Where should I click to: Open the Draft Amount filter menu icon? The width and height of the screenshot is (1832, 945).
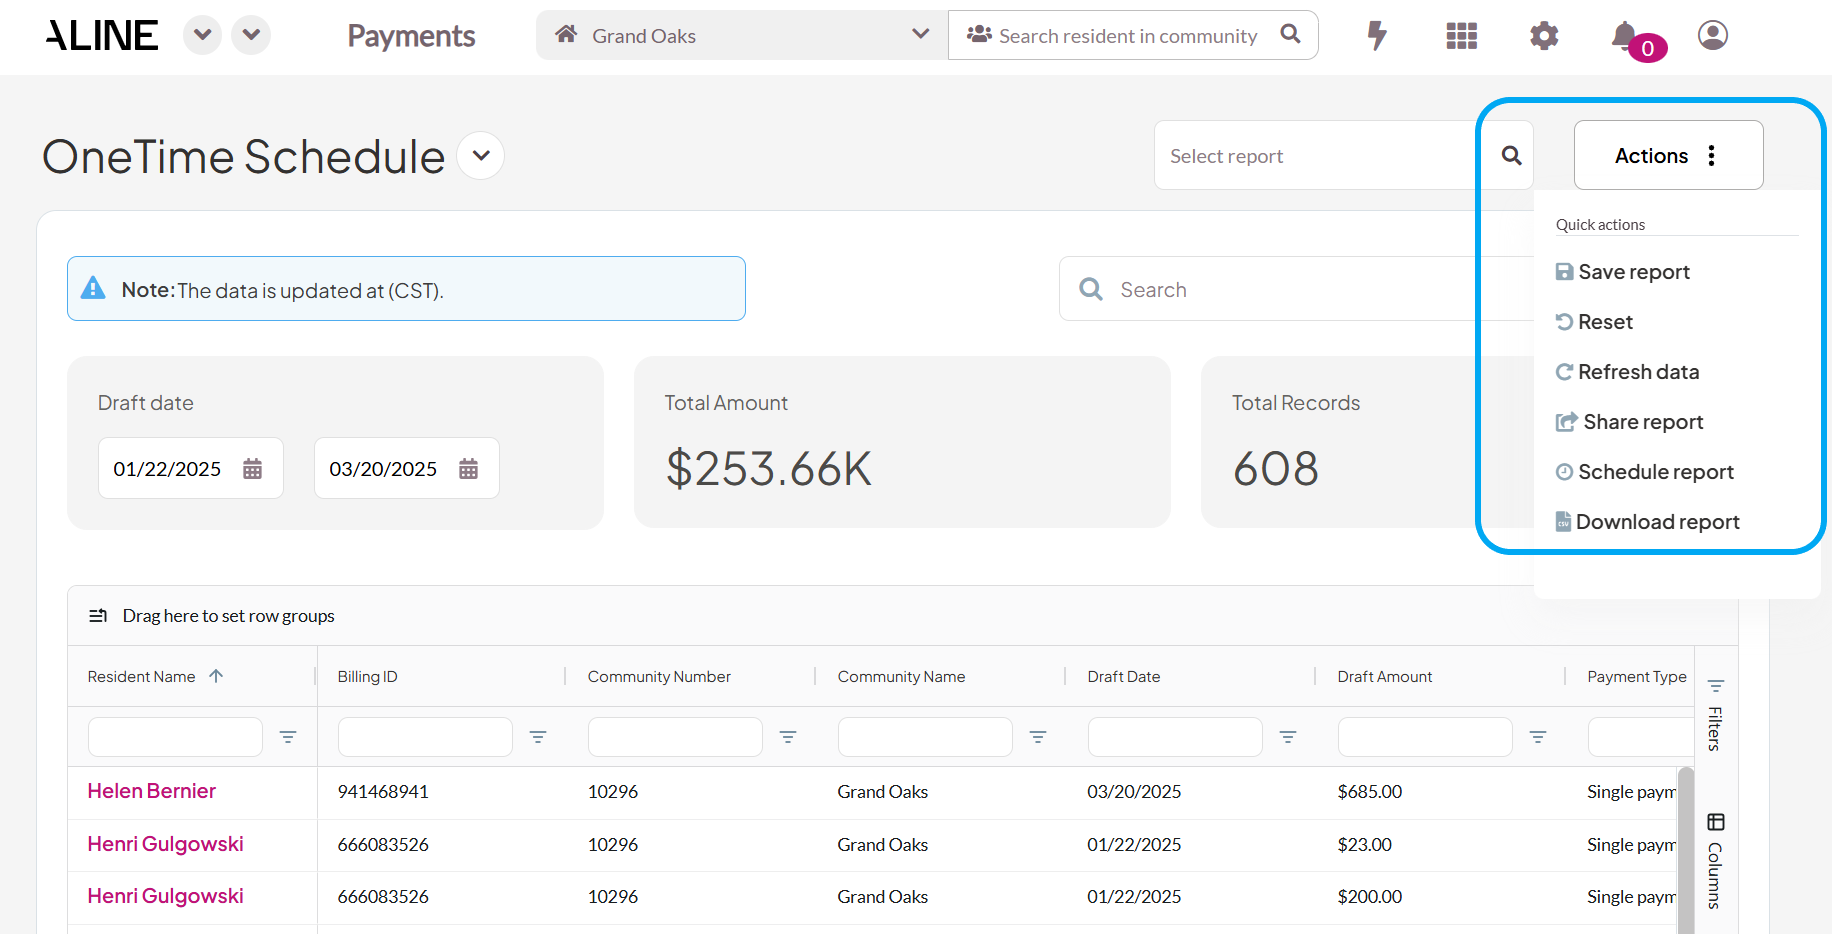point(1538,737)
